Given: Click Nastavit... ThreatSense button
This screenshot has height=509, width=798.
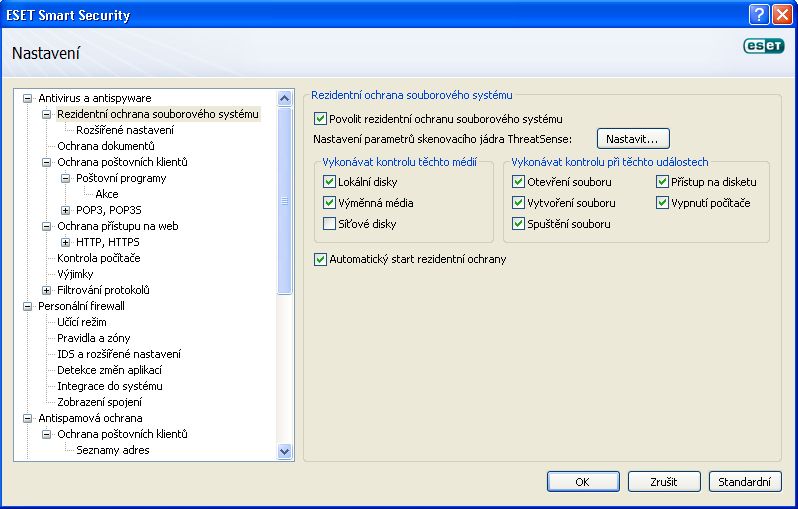Looking at the screenshot, I should [x=633, y=139].
